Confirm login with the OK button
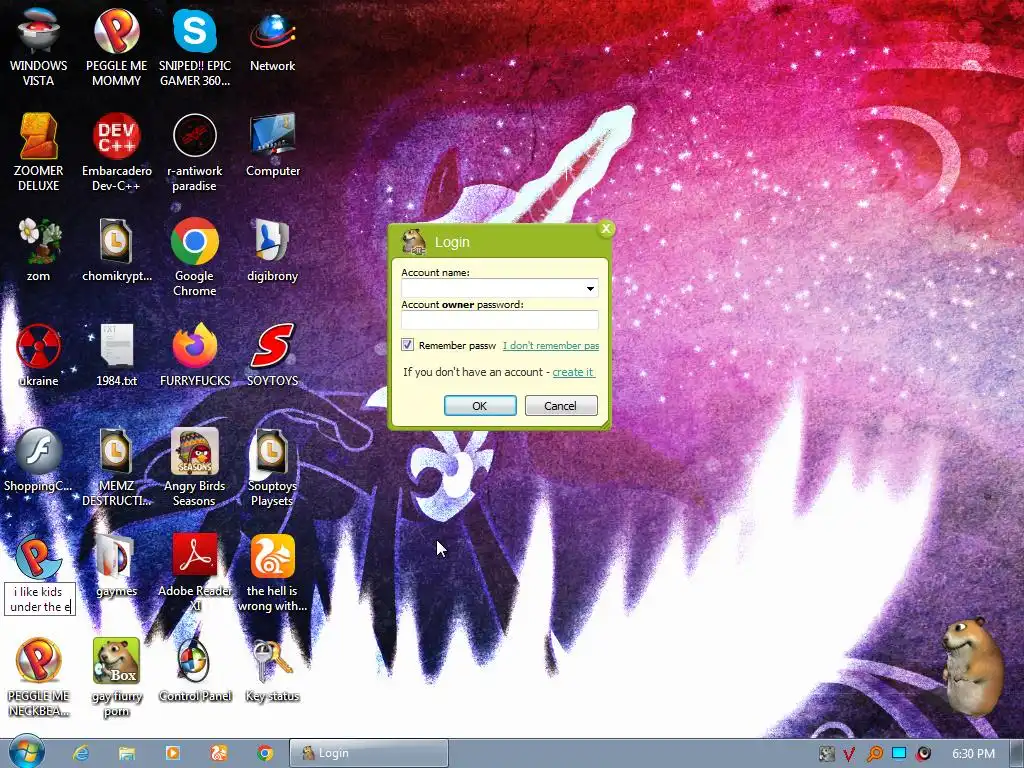The image size is (1024, 768). click(x=480, y=406)
